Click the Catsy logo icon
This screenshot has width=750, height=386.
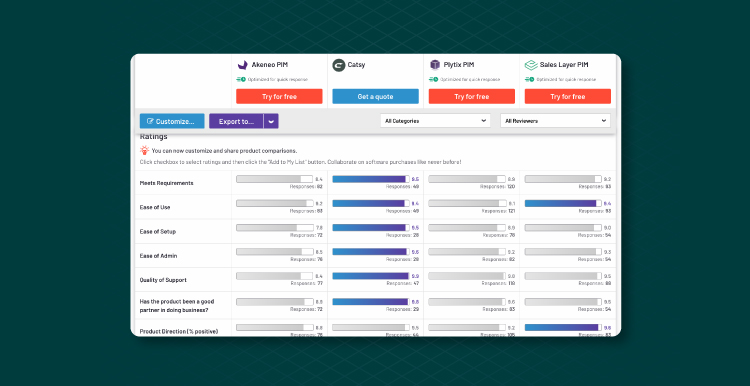tap(339, 66)
